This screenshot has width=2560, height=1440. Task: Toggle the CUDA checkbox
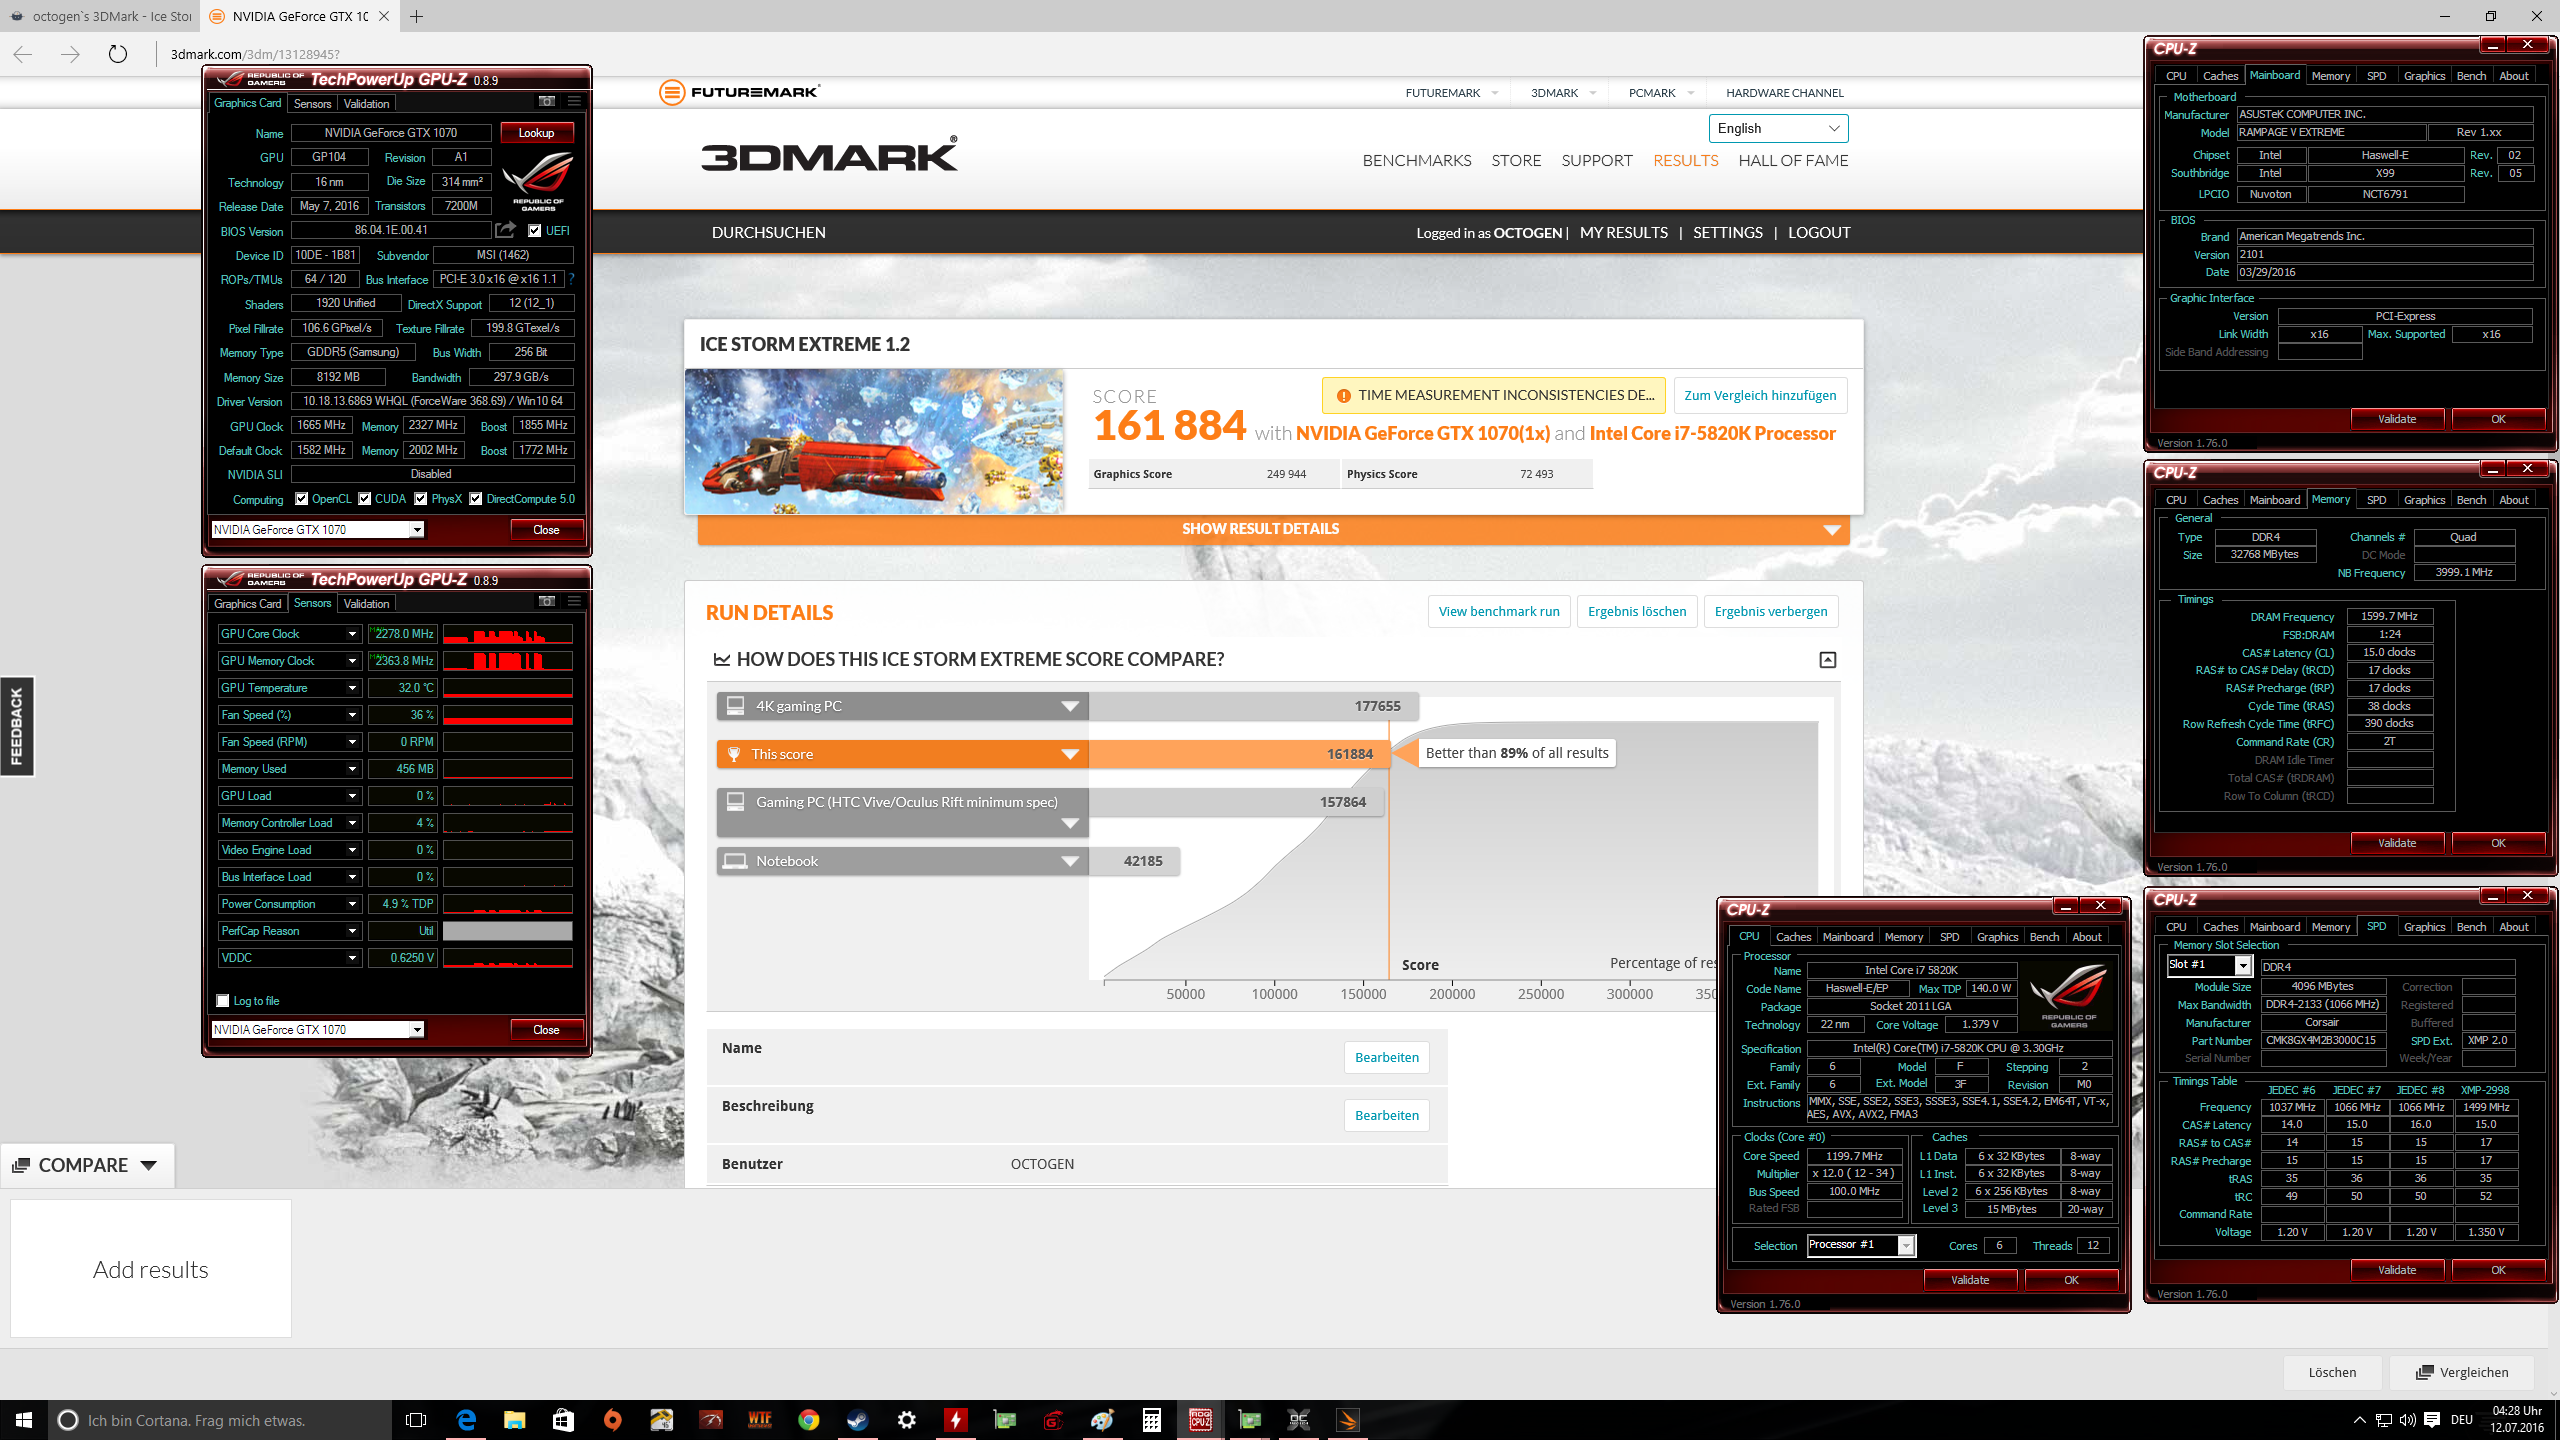coord(365,499)
